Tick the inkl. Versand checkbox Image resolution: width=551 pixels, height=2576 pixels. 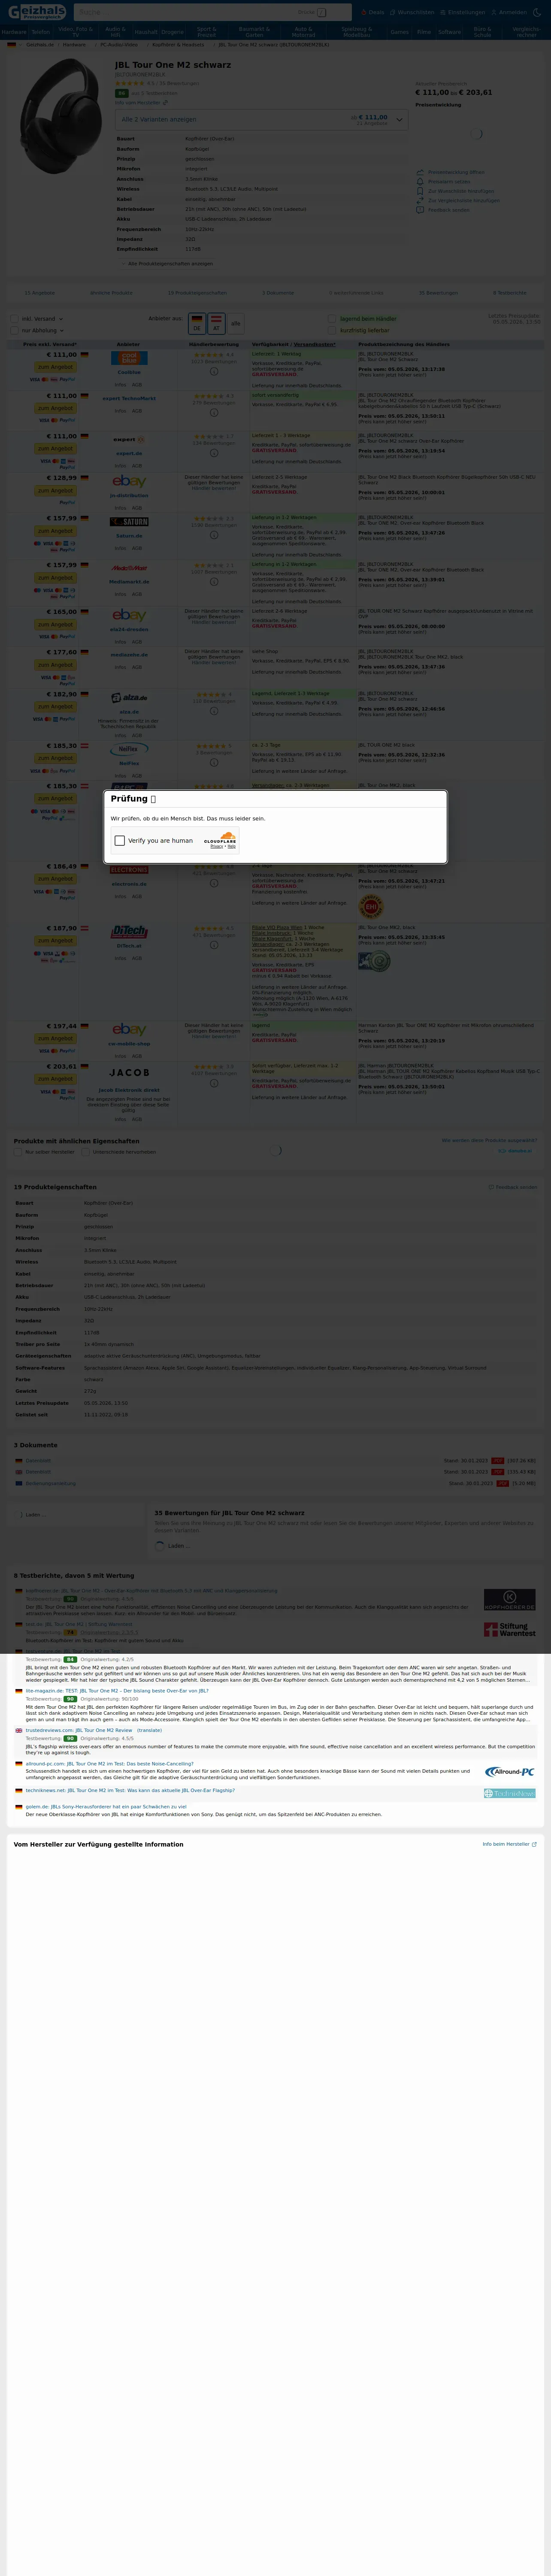click(15, 319)
